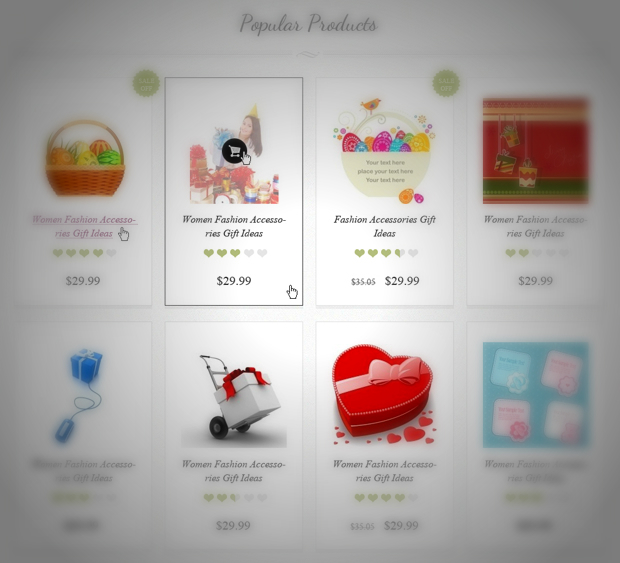Click fourth heart under red heart box
The width and height of the screenshot is (620, 563).
tap(400, 498)
